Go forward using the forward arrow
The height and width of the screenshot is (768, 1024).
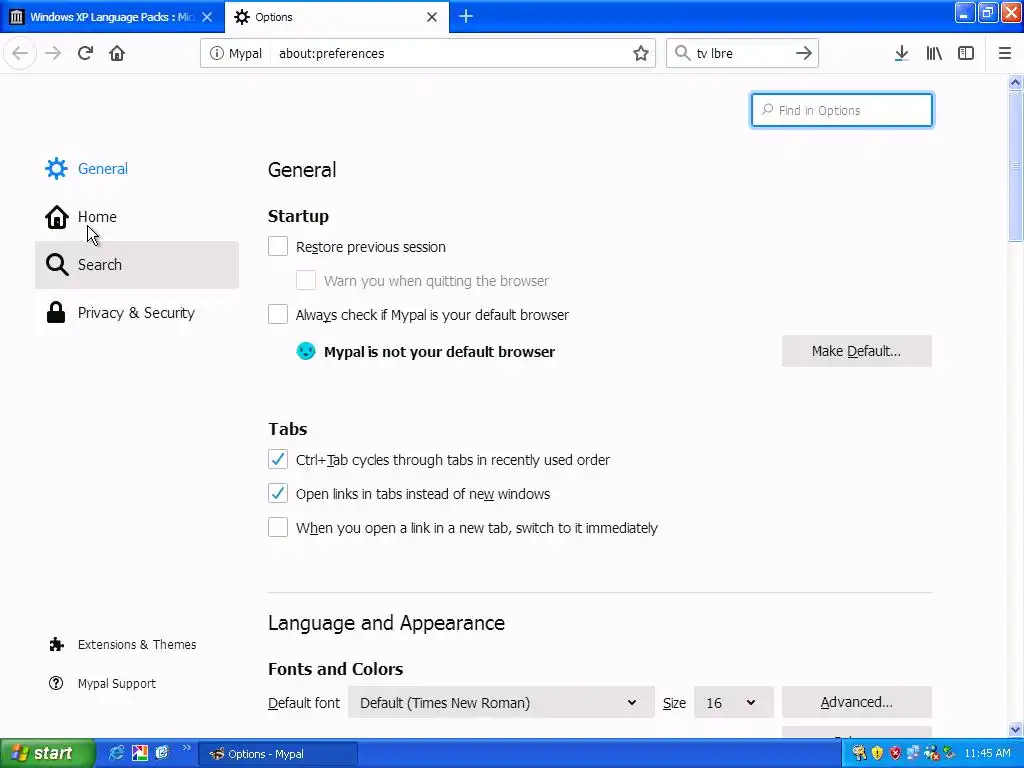pyautogui.click(x=53, y=53)
